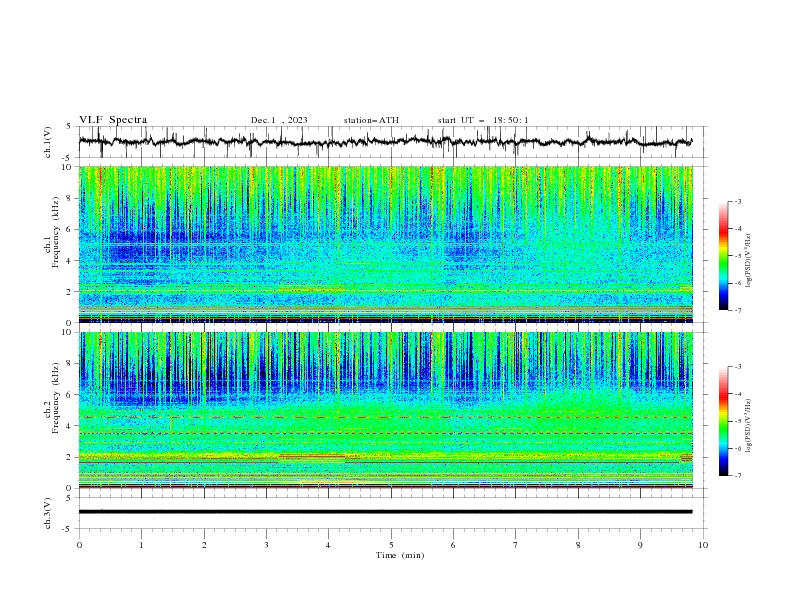The height and width of the screenshot is (612, 792).
Task: Click the ch.3(V) flat black trace
Action: [x=385, y=512]
